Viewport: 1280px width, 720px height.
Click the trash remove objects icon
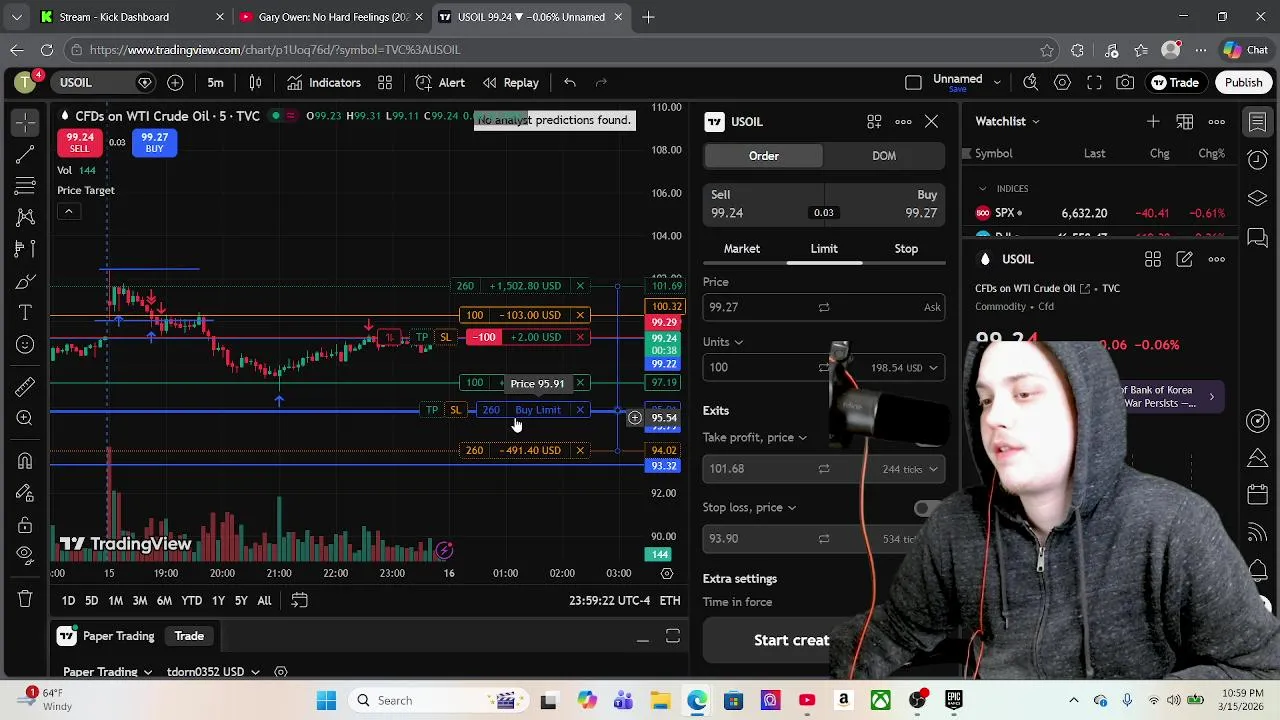(x=25, y=599)
